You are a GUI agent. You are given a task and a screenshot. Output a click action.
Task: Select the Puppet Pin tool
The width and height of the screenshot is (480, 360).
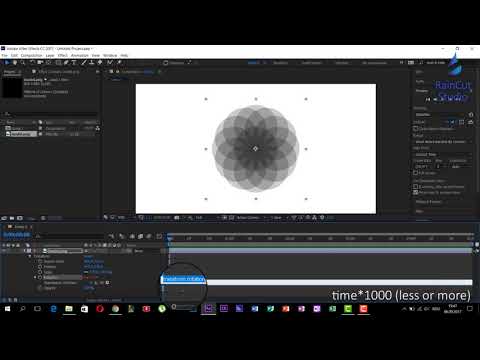point(119,63)
